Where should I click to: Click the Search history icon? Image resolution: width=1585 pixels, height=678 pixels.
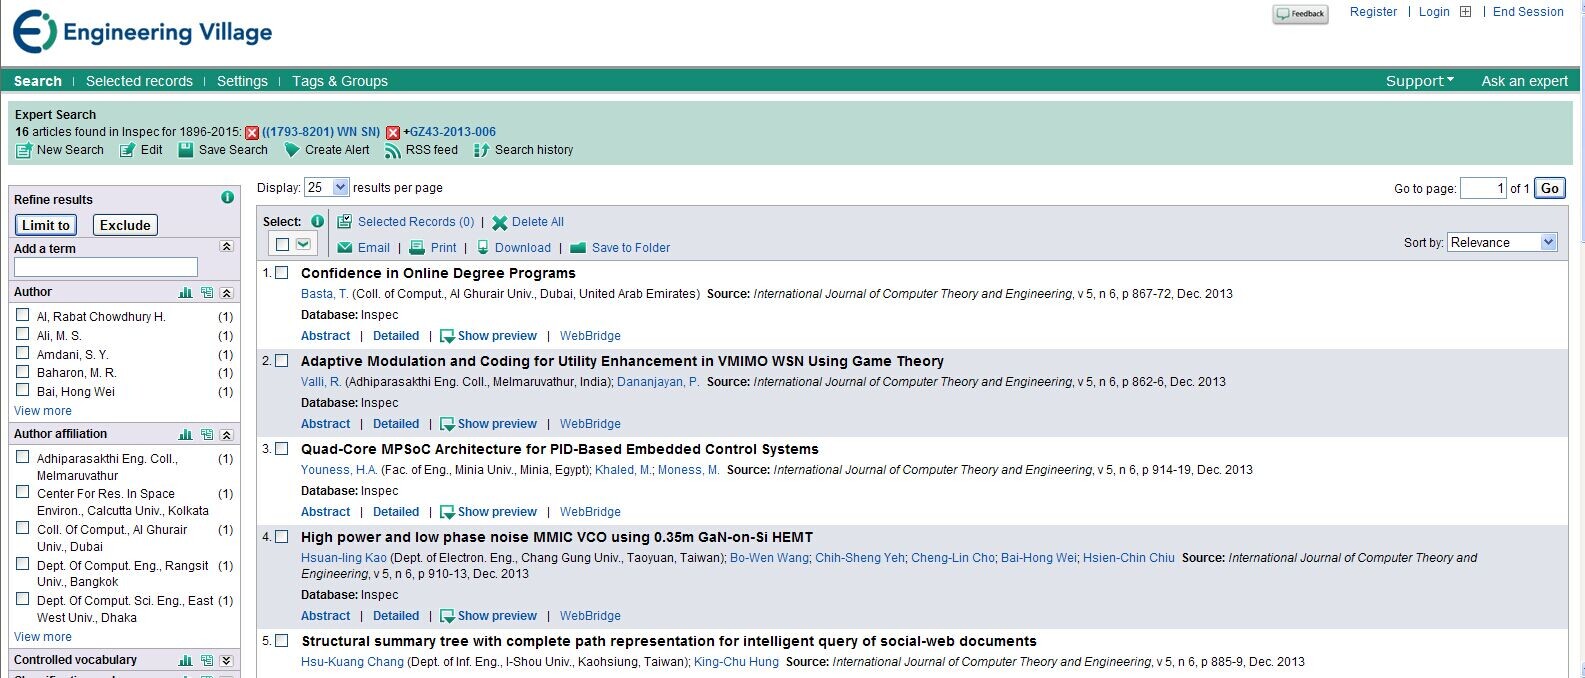[481, 150]
